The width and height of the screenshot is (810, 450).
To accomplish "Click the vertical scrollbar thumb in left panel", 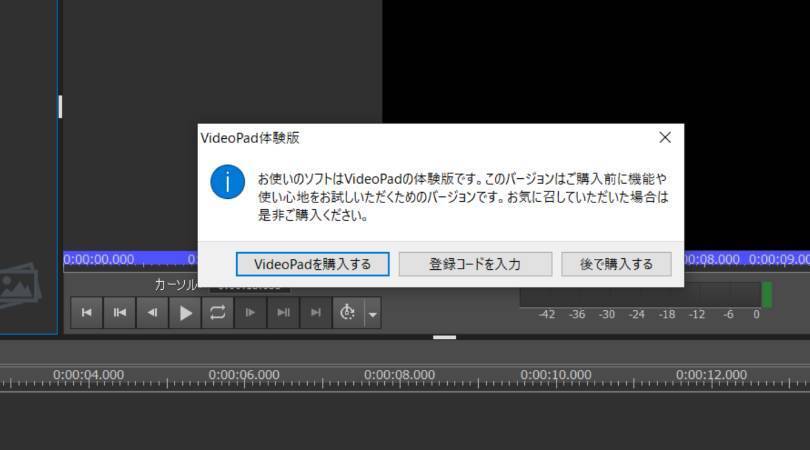I will (x=60, y=106).
